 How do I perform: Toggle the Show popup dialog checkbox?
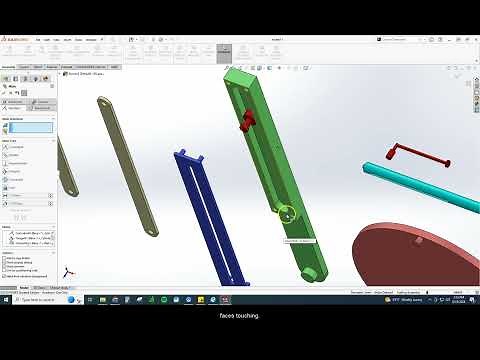click(x=4, y=263)
